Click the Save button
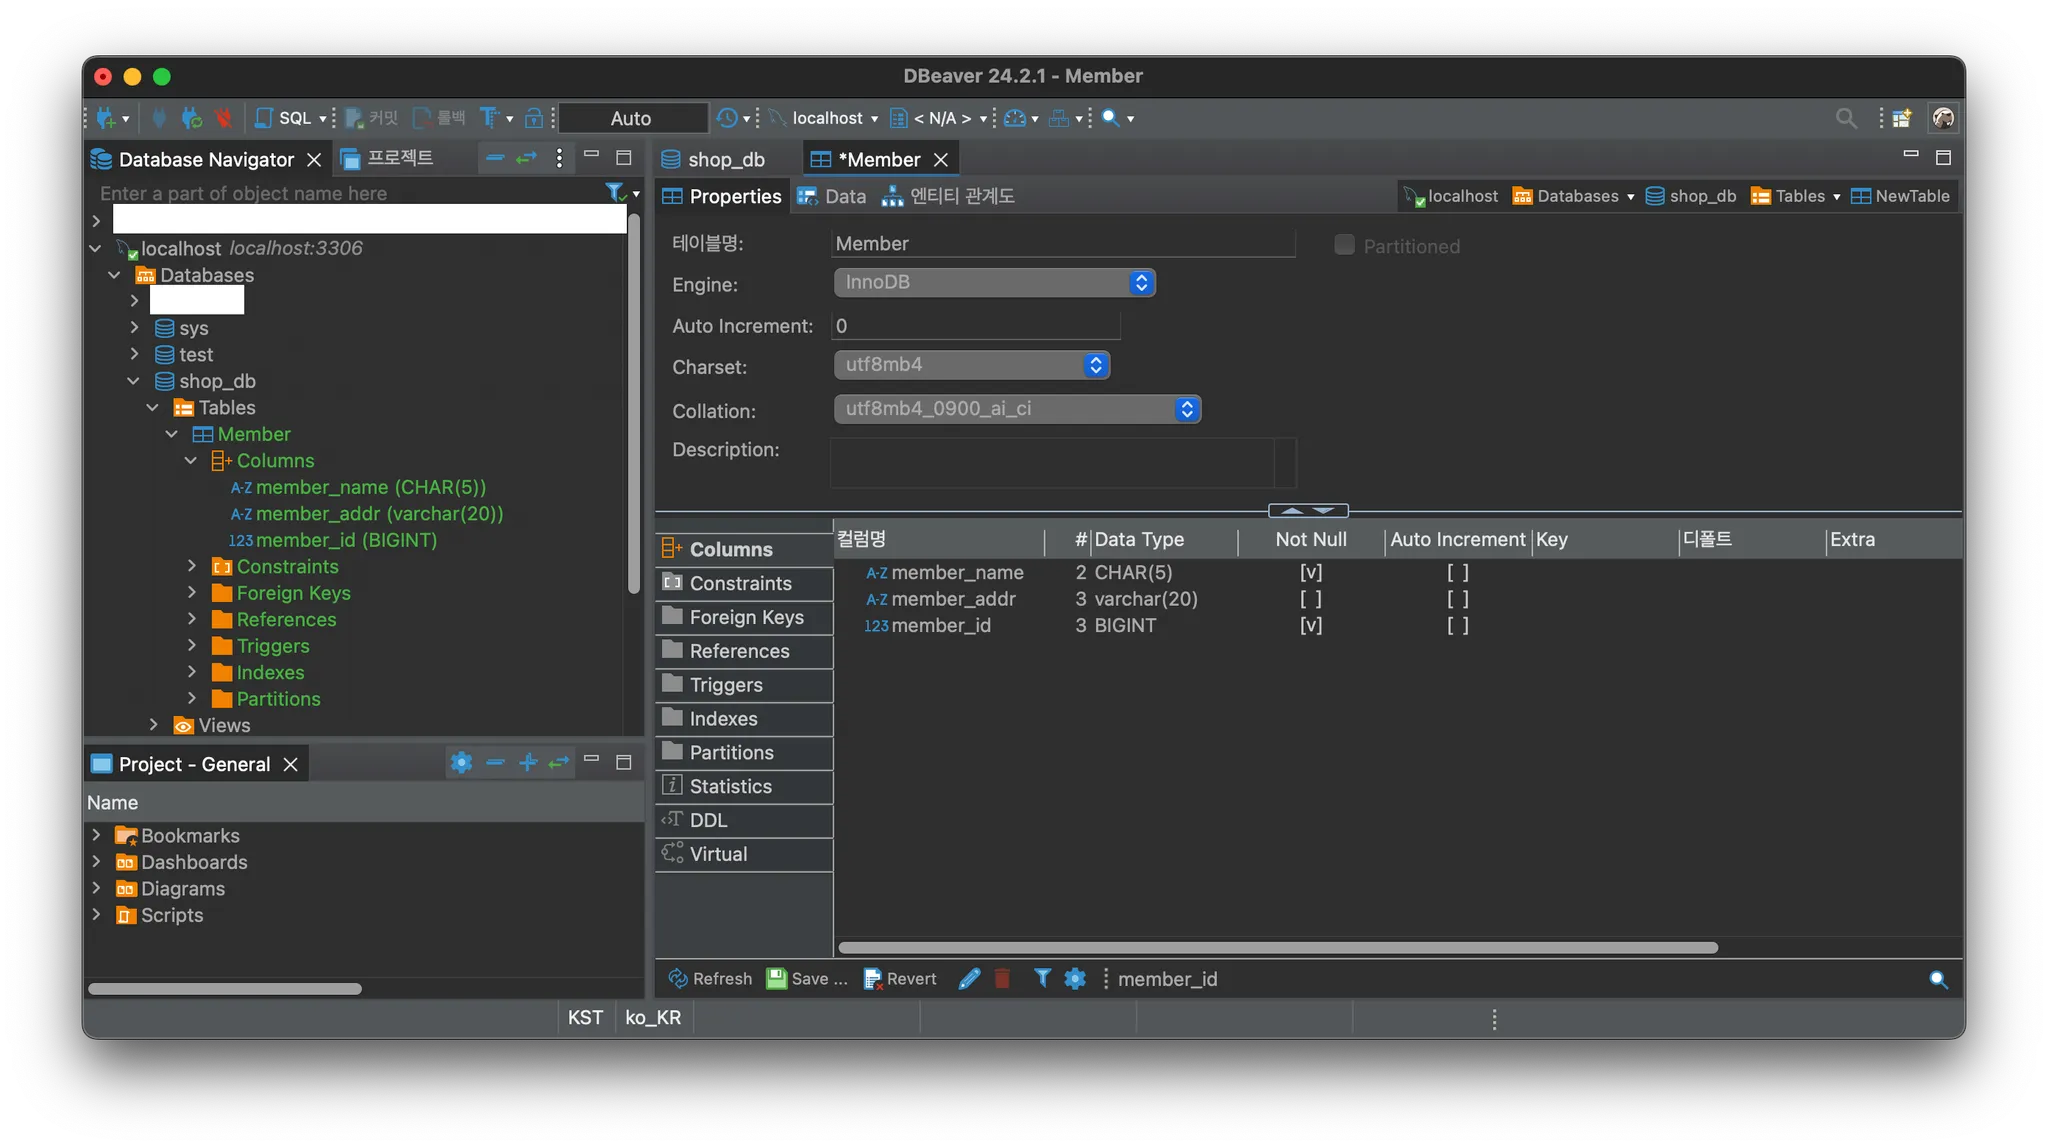The height and width of the screenshot is (1148, 2048). [807, 979]
